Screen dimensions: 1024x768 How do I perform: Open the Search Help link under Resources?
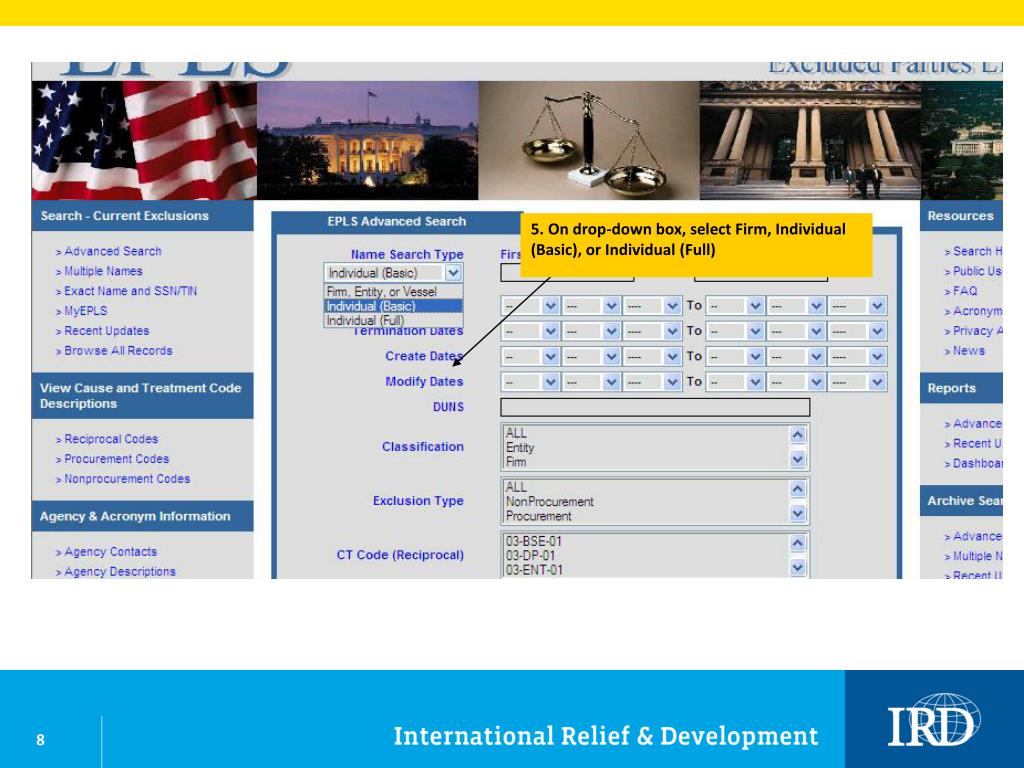tap(977, 251)
